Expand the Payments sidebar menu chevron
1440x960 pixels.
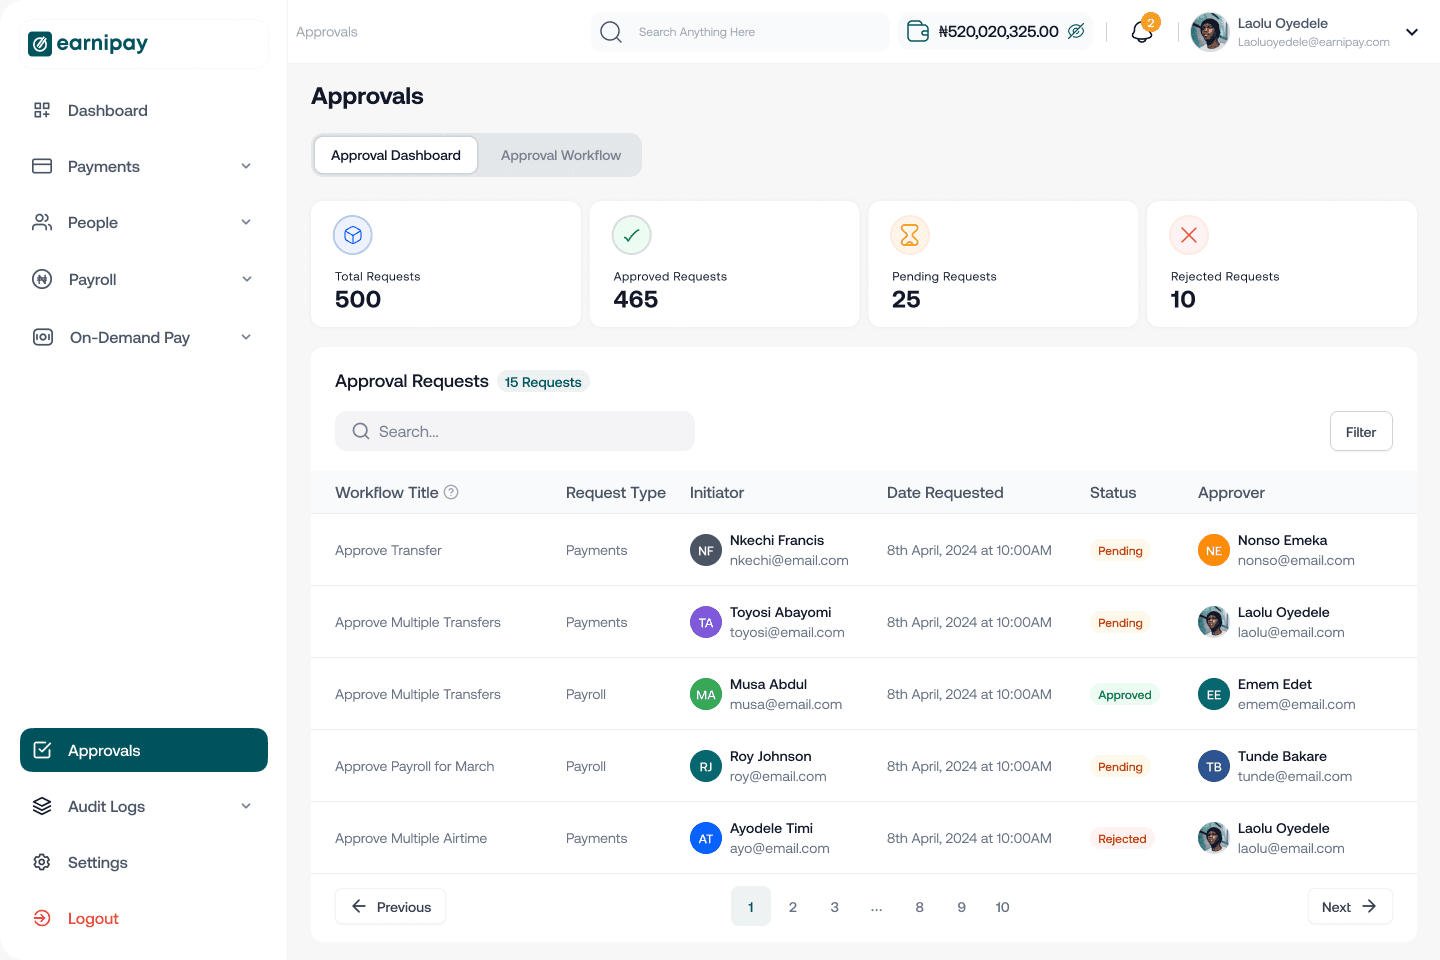click(246, 167)
